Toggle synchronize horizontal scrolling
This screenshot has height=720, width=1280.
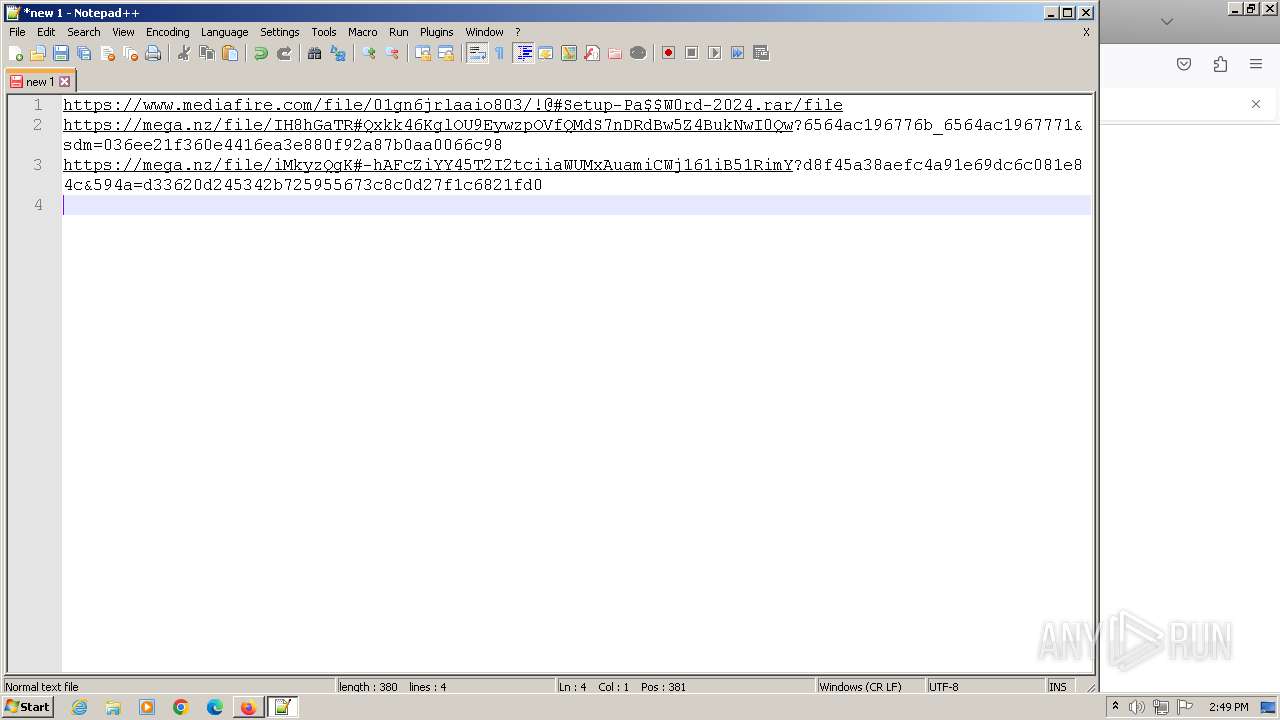click(x=446, y=53)
